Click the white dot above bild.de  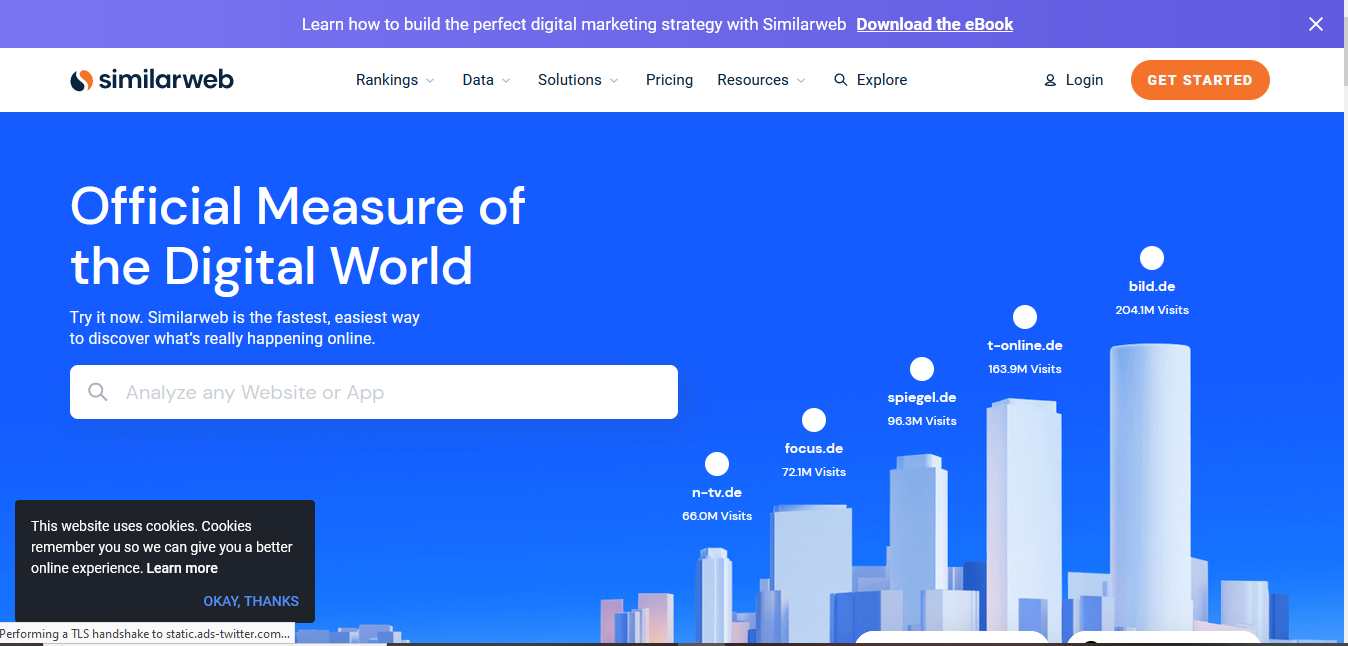(x=1152, y=258)
